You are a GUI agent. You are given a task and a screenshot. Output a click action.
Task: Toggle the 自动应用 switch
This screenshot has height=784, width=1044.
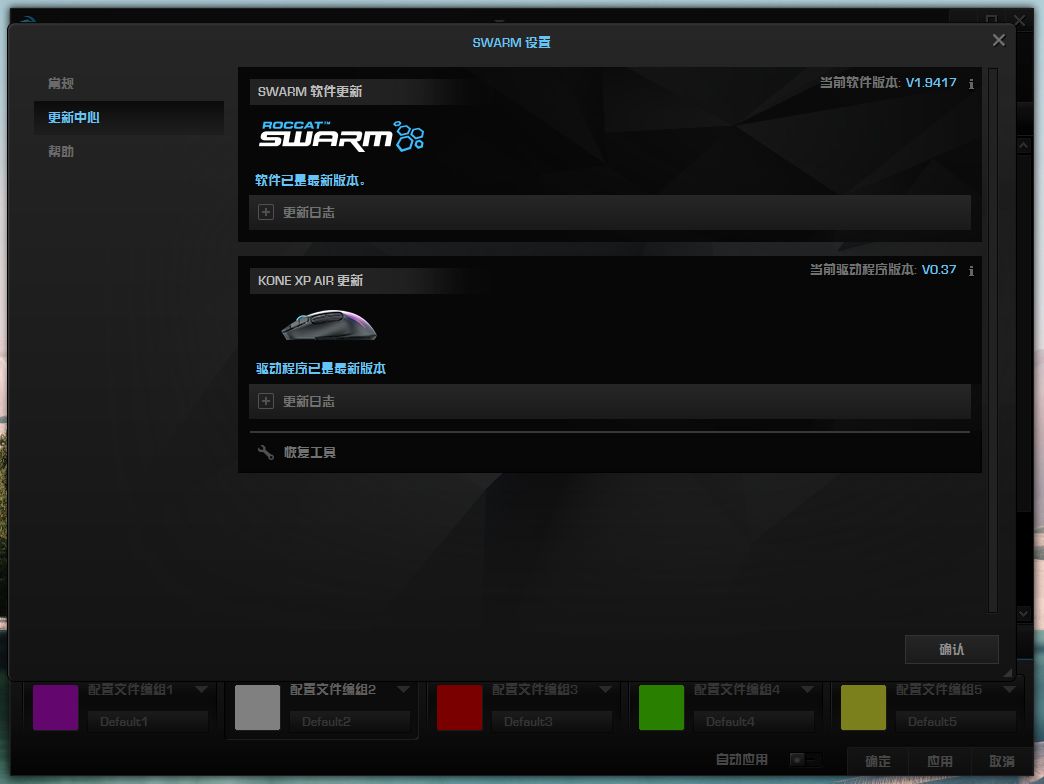[x=805, y=760]
